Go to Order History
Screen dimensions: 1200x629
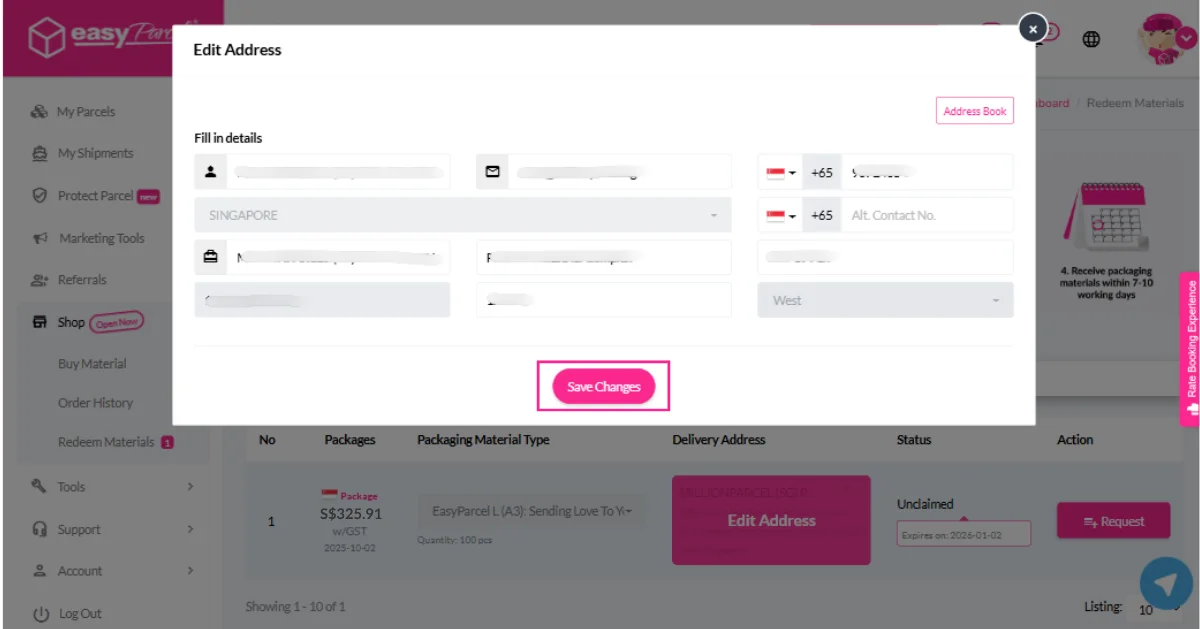pyautogui.click(x=95, y=403)
